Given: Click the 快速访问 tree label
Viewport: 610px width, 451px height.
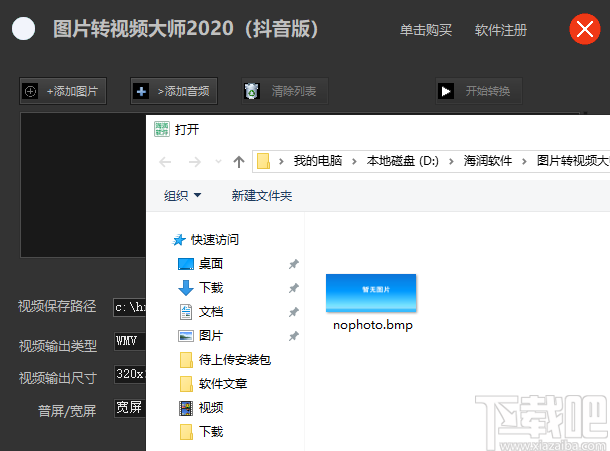Looking at the screenshot, I should pyautogui.click(x=215, y=240).
